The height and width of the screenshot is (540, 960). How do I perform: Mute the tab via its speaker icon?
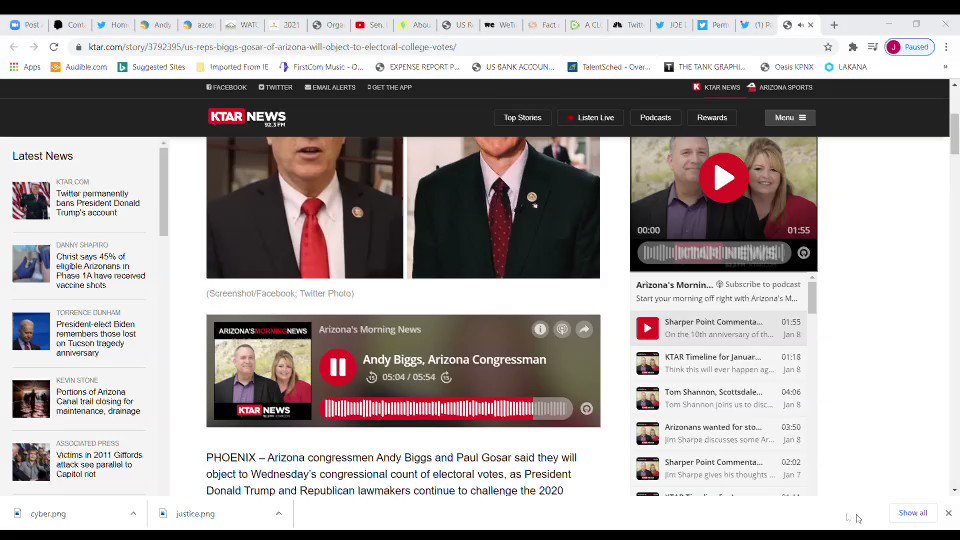[x=800, y=25]
